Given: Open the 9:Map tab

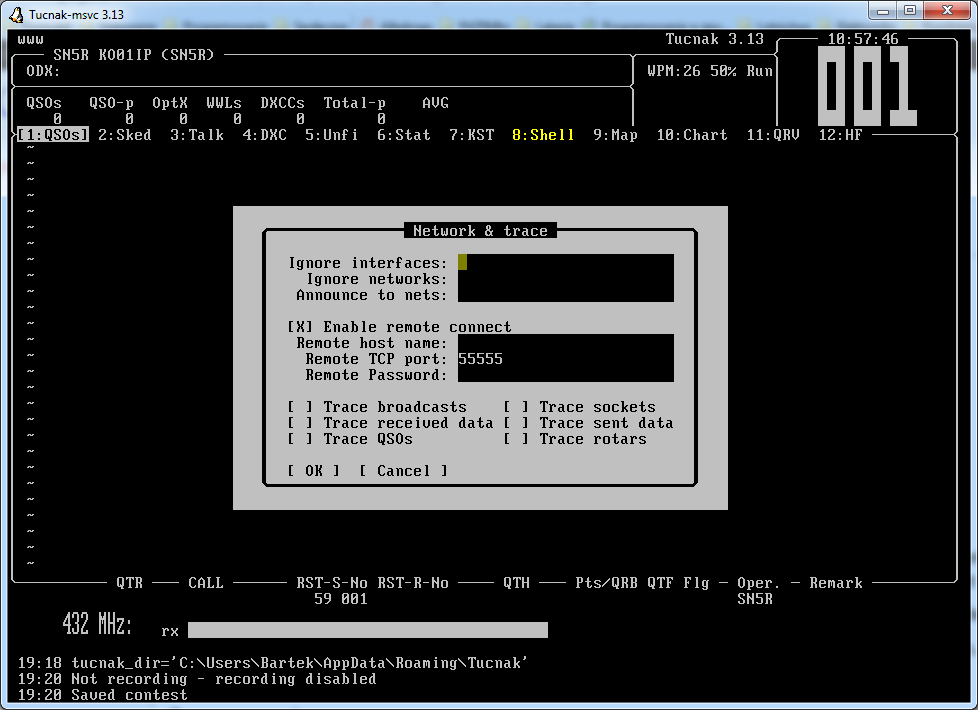Looking at the screenshot, I should (x=615, y=135).
